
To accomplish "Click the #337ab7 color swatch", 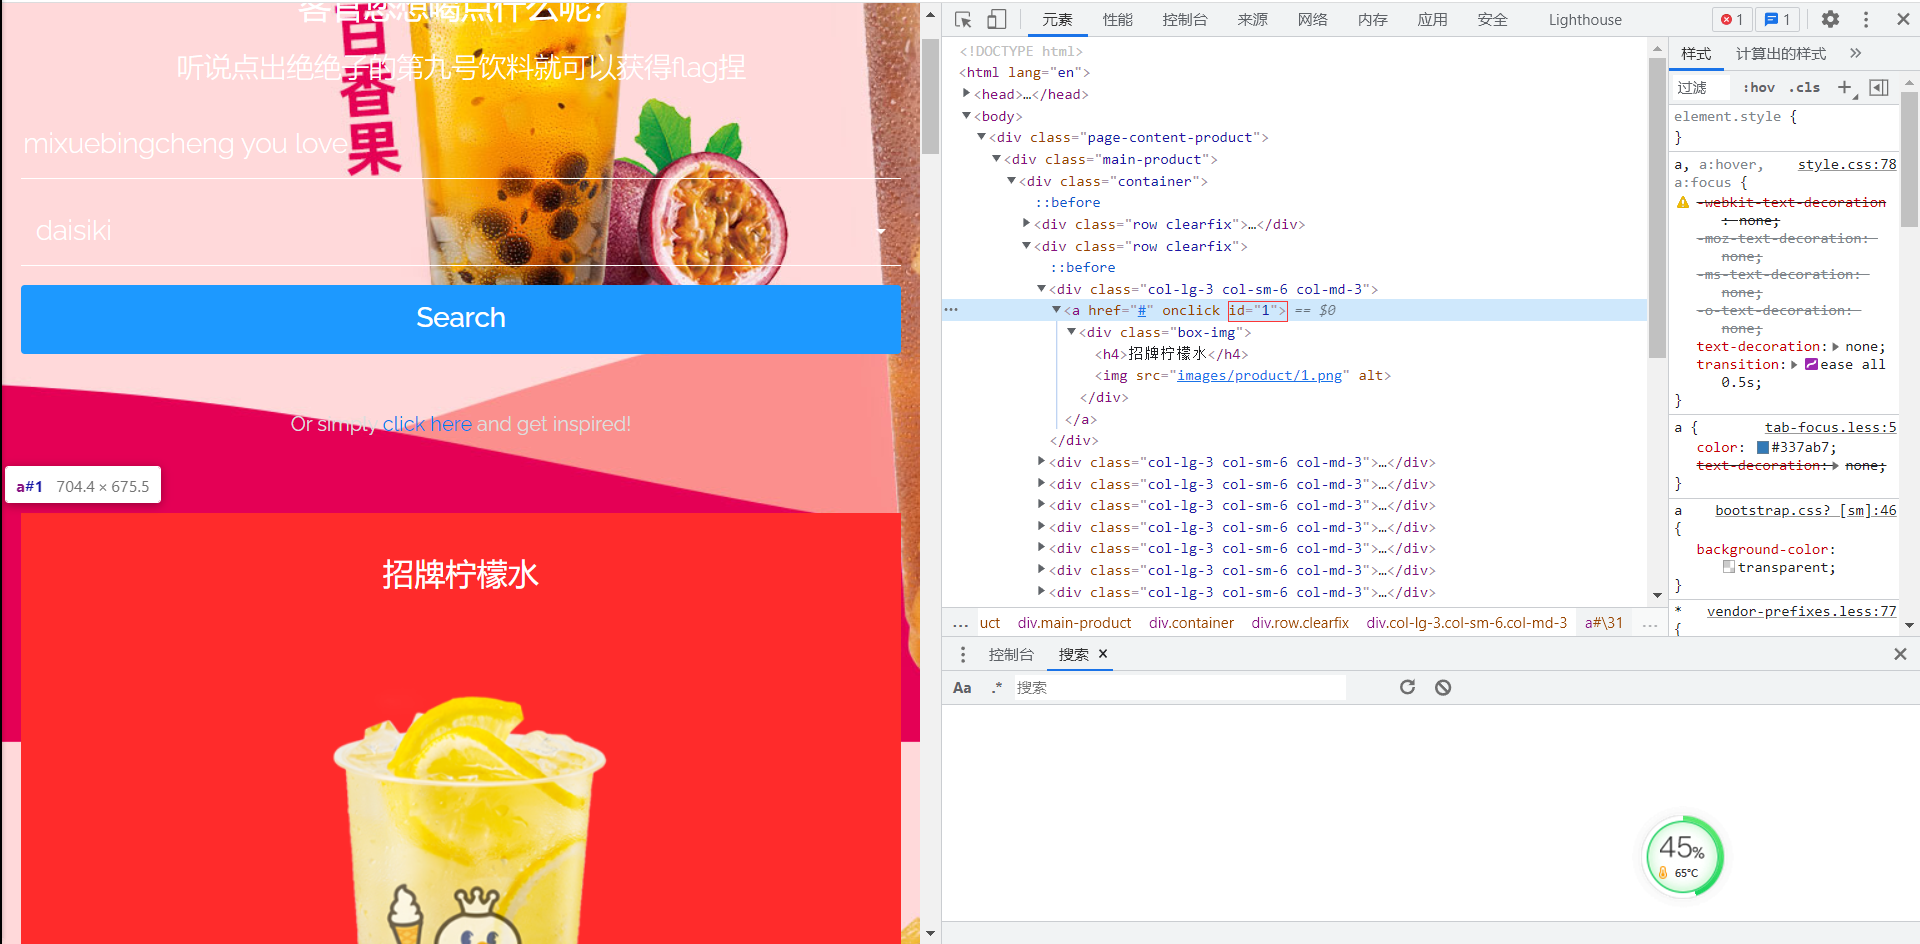I will 1763,448.
